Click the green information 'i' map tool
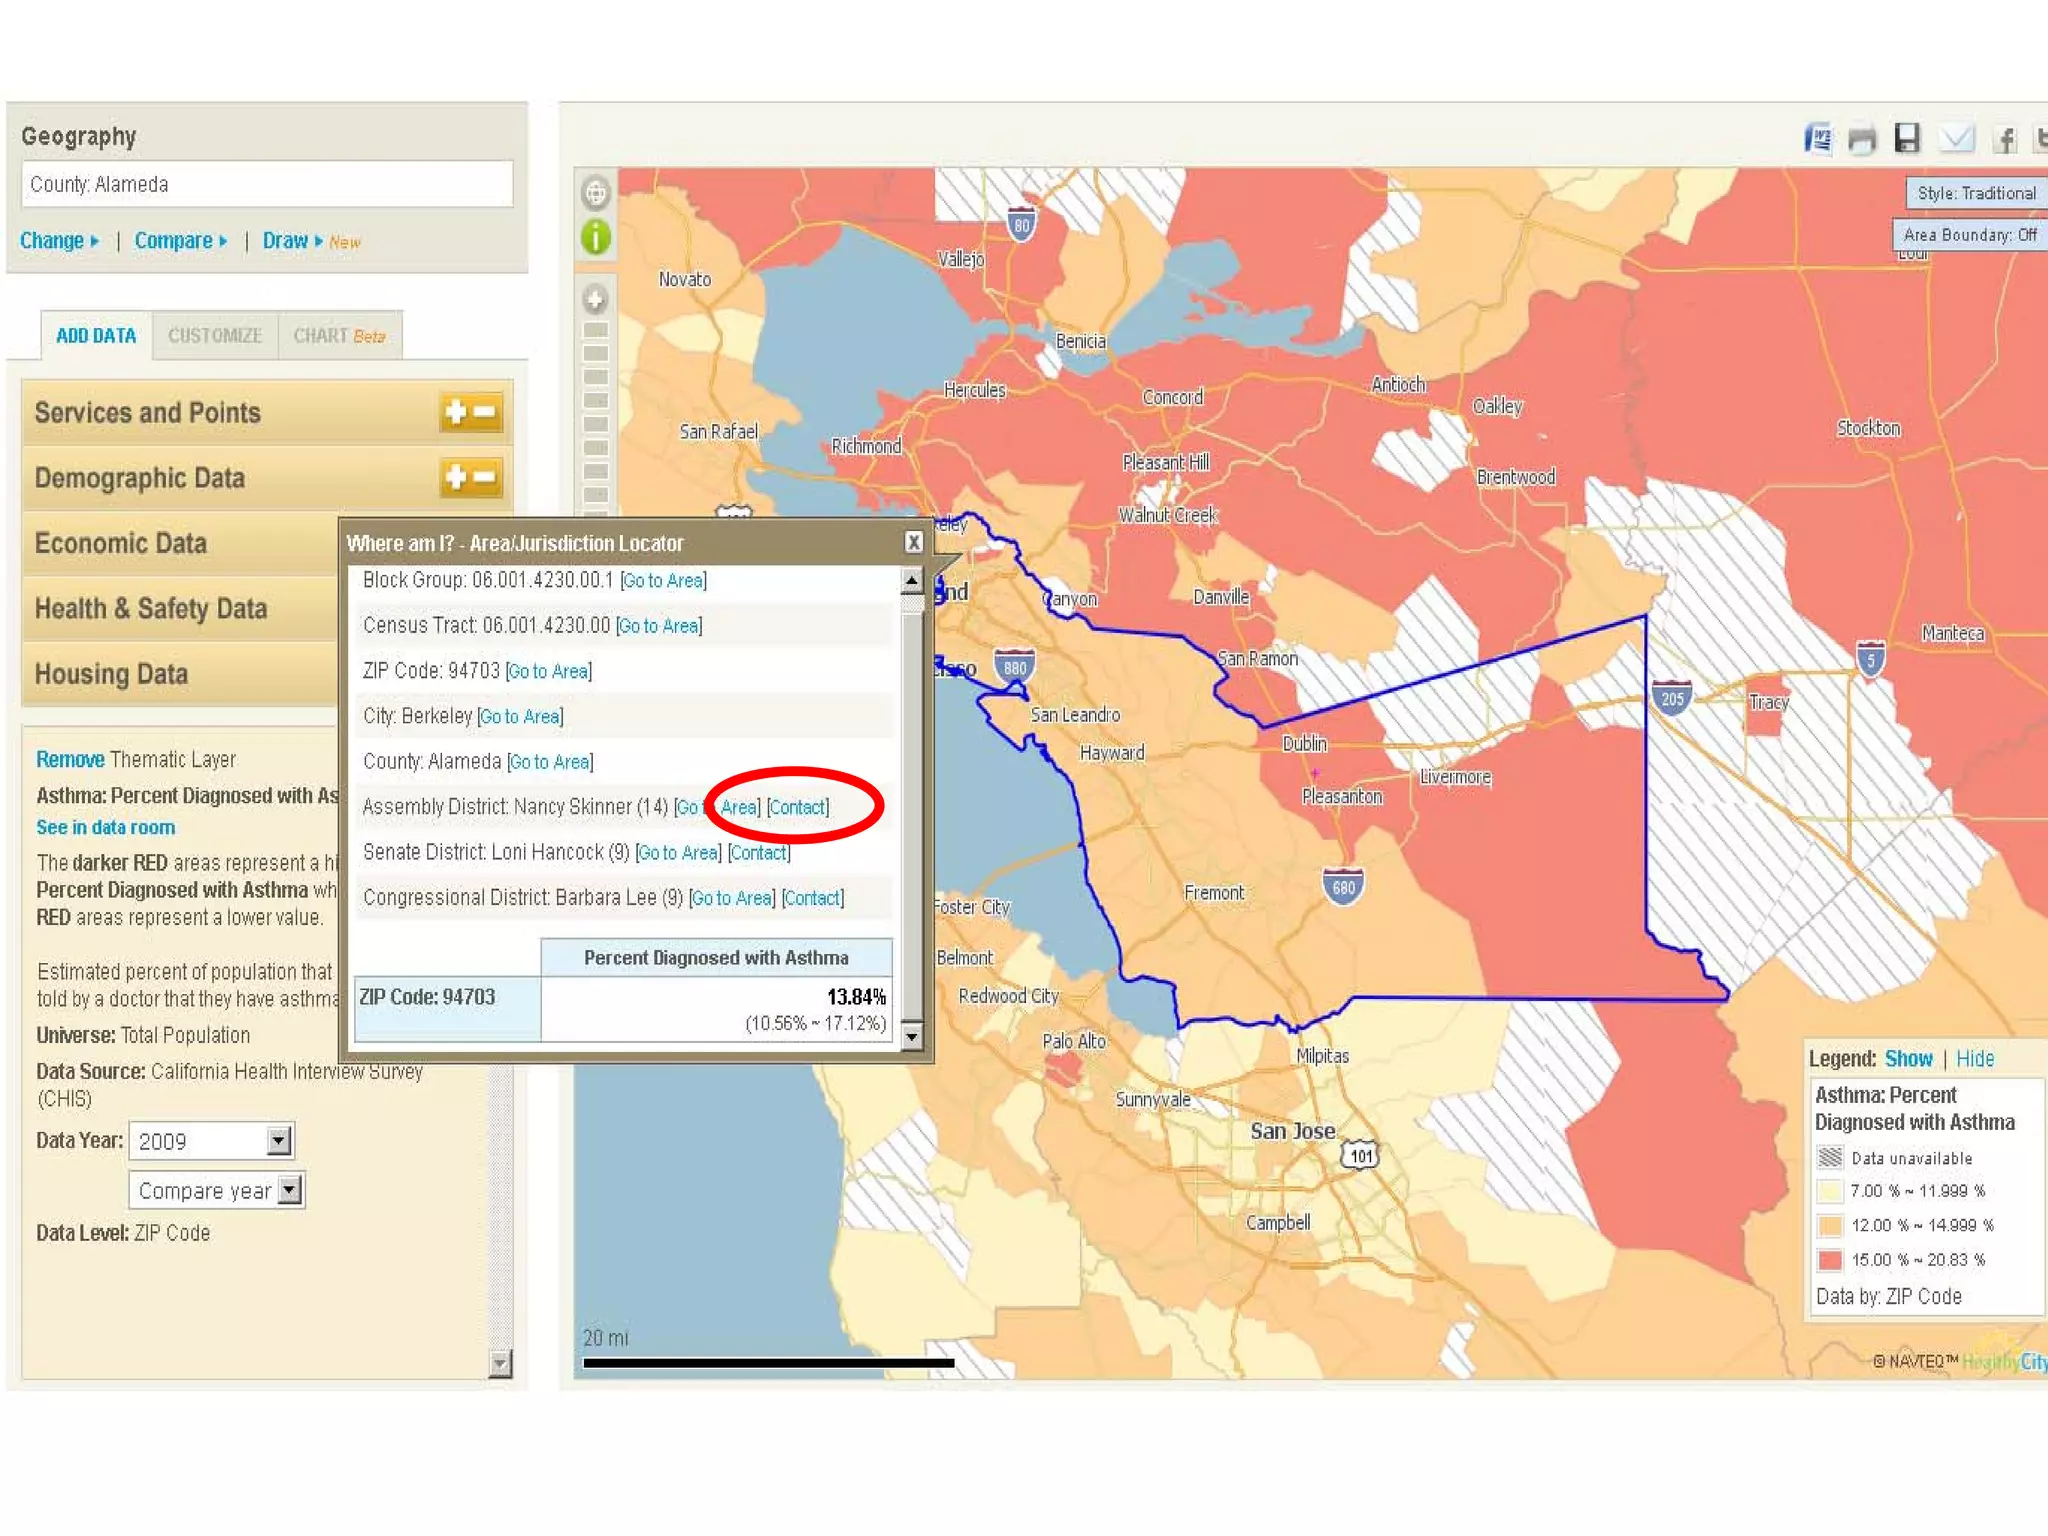This screenshot has width=2048, height=1536. [596, 238]
